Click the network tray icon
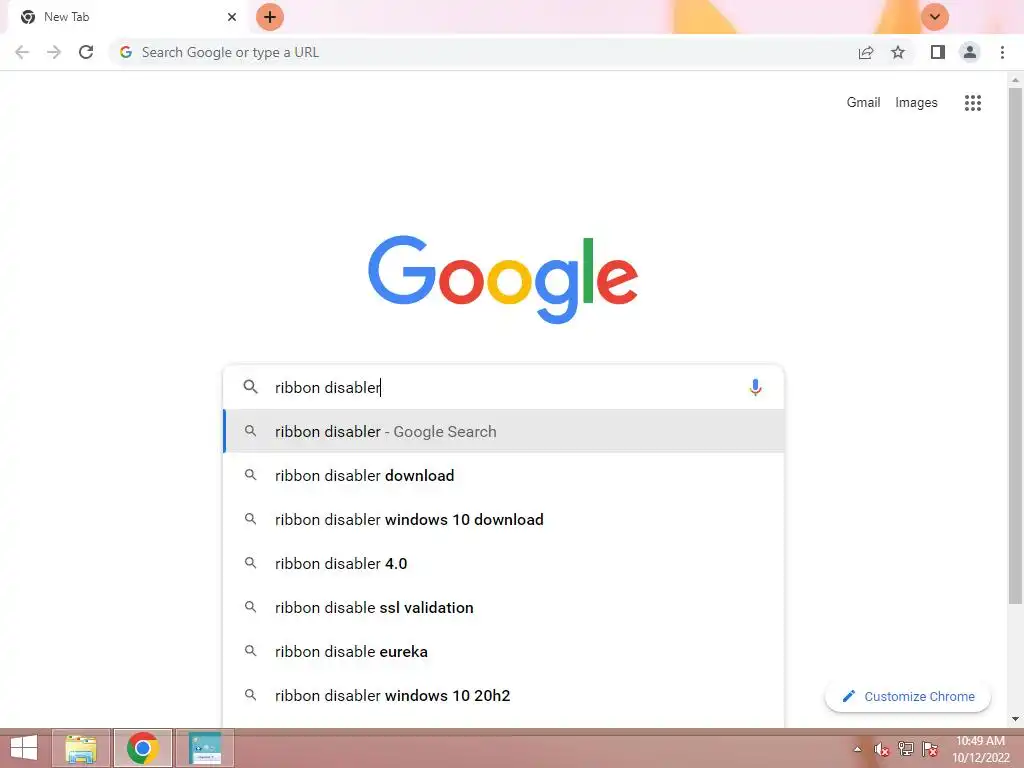Screen dimensions: 1024x768 (906, 749)
